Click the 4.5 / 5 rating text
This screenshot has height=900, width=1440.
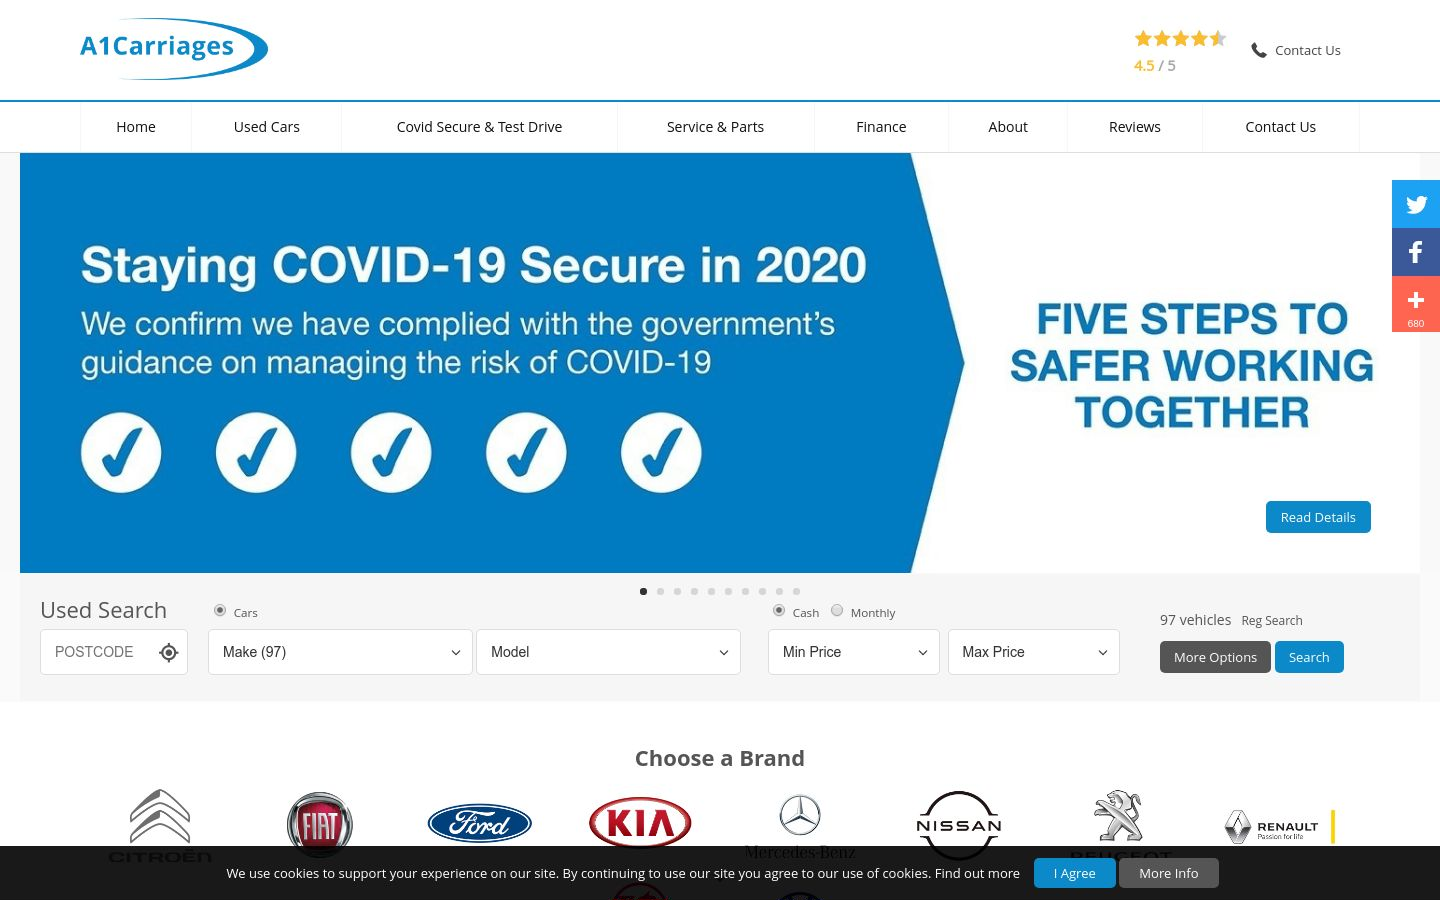[1155, 66]
